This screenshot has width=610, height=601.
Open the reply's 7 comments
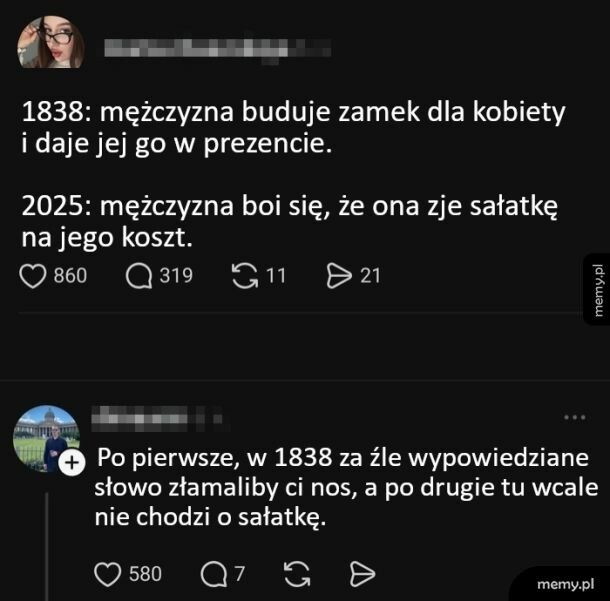point(214,574)
